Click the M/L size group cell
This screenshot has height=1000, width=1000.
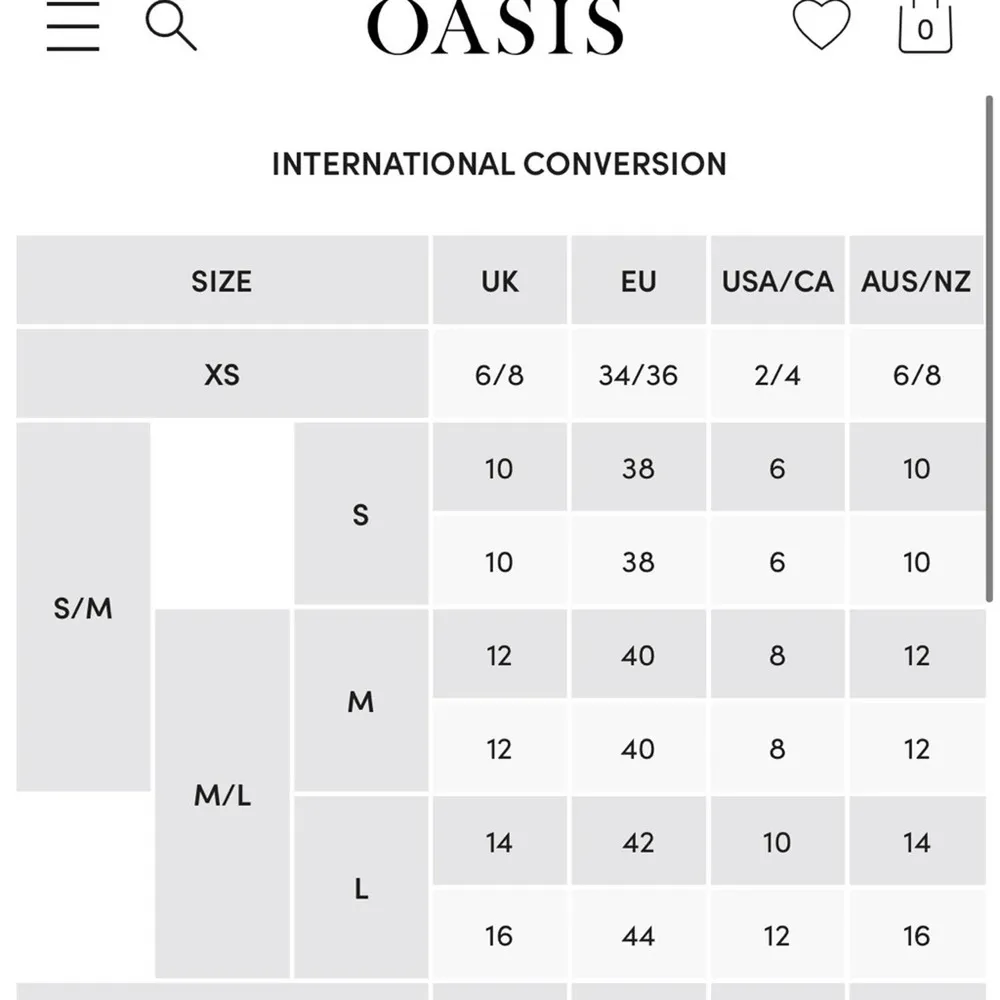(222, 795)
